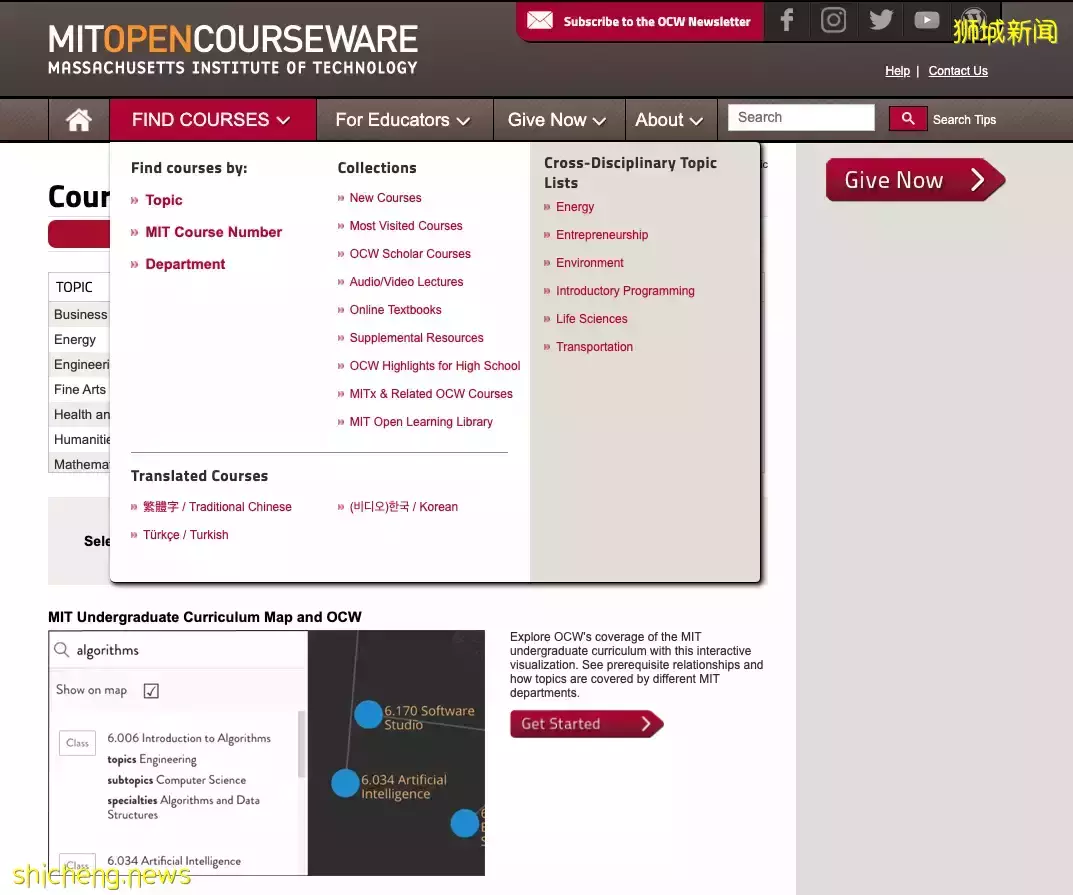
Task: Click the curriculum map list scrollbar
Action: click(302, 745)
